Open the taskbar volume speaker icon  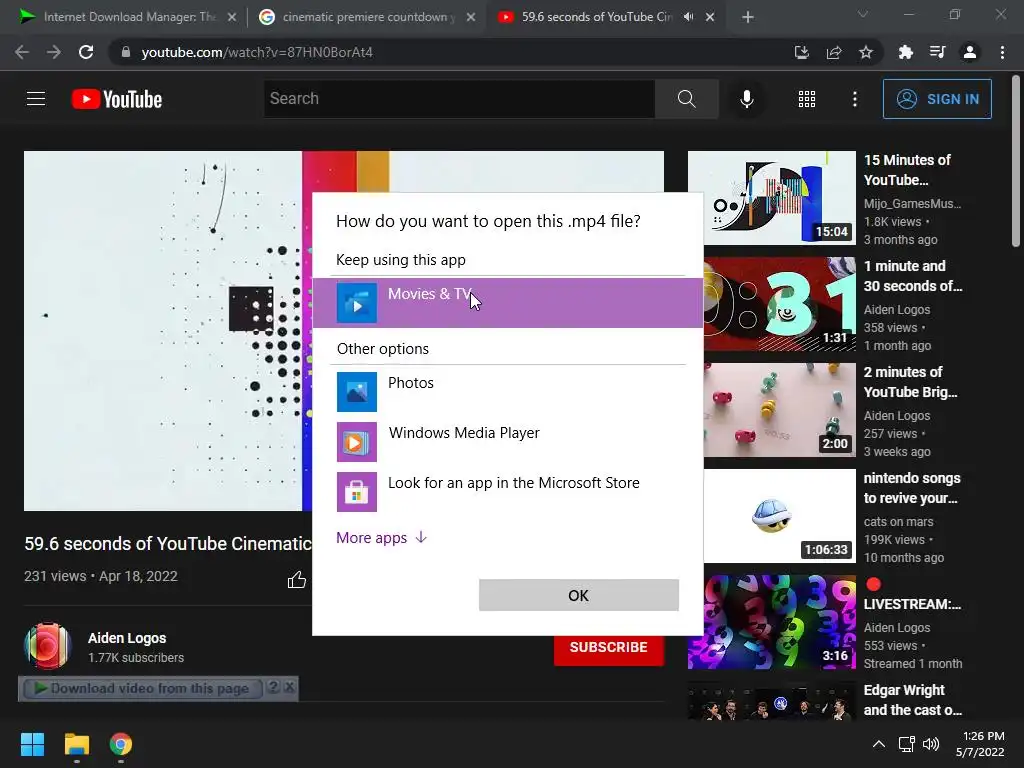(931, 744)
